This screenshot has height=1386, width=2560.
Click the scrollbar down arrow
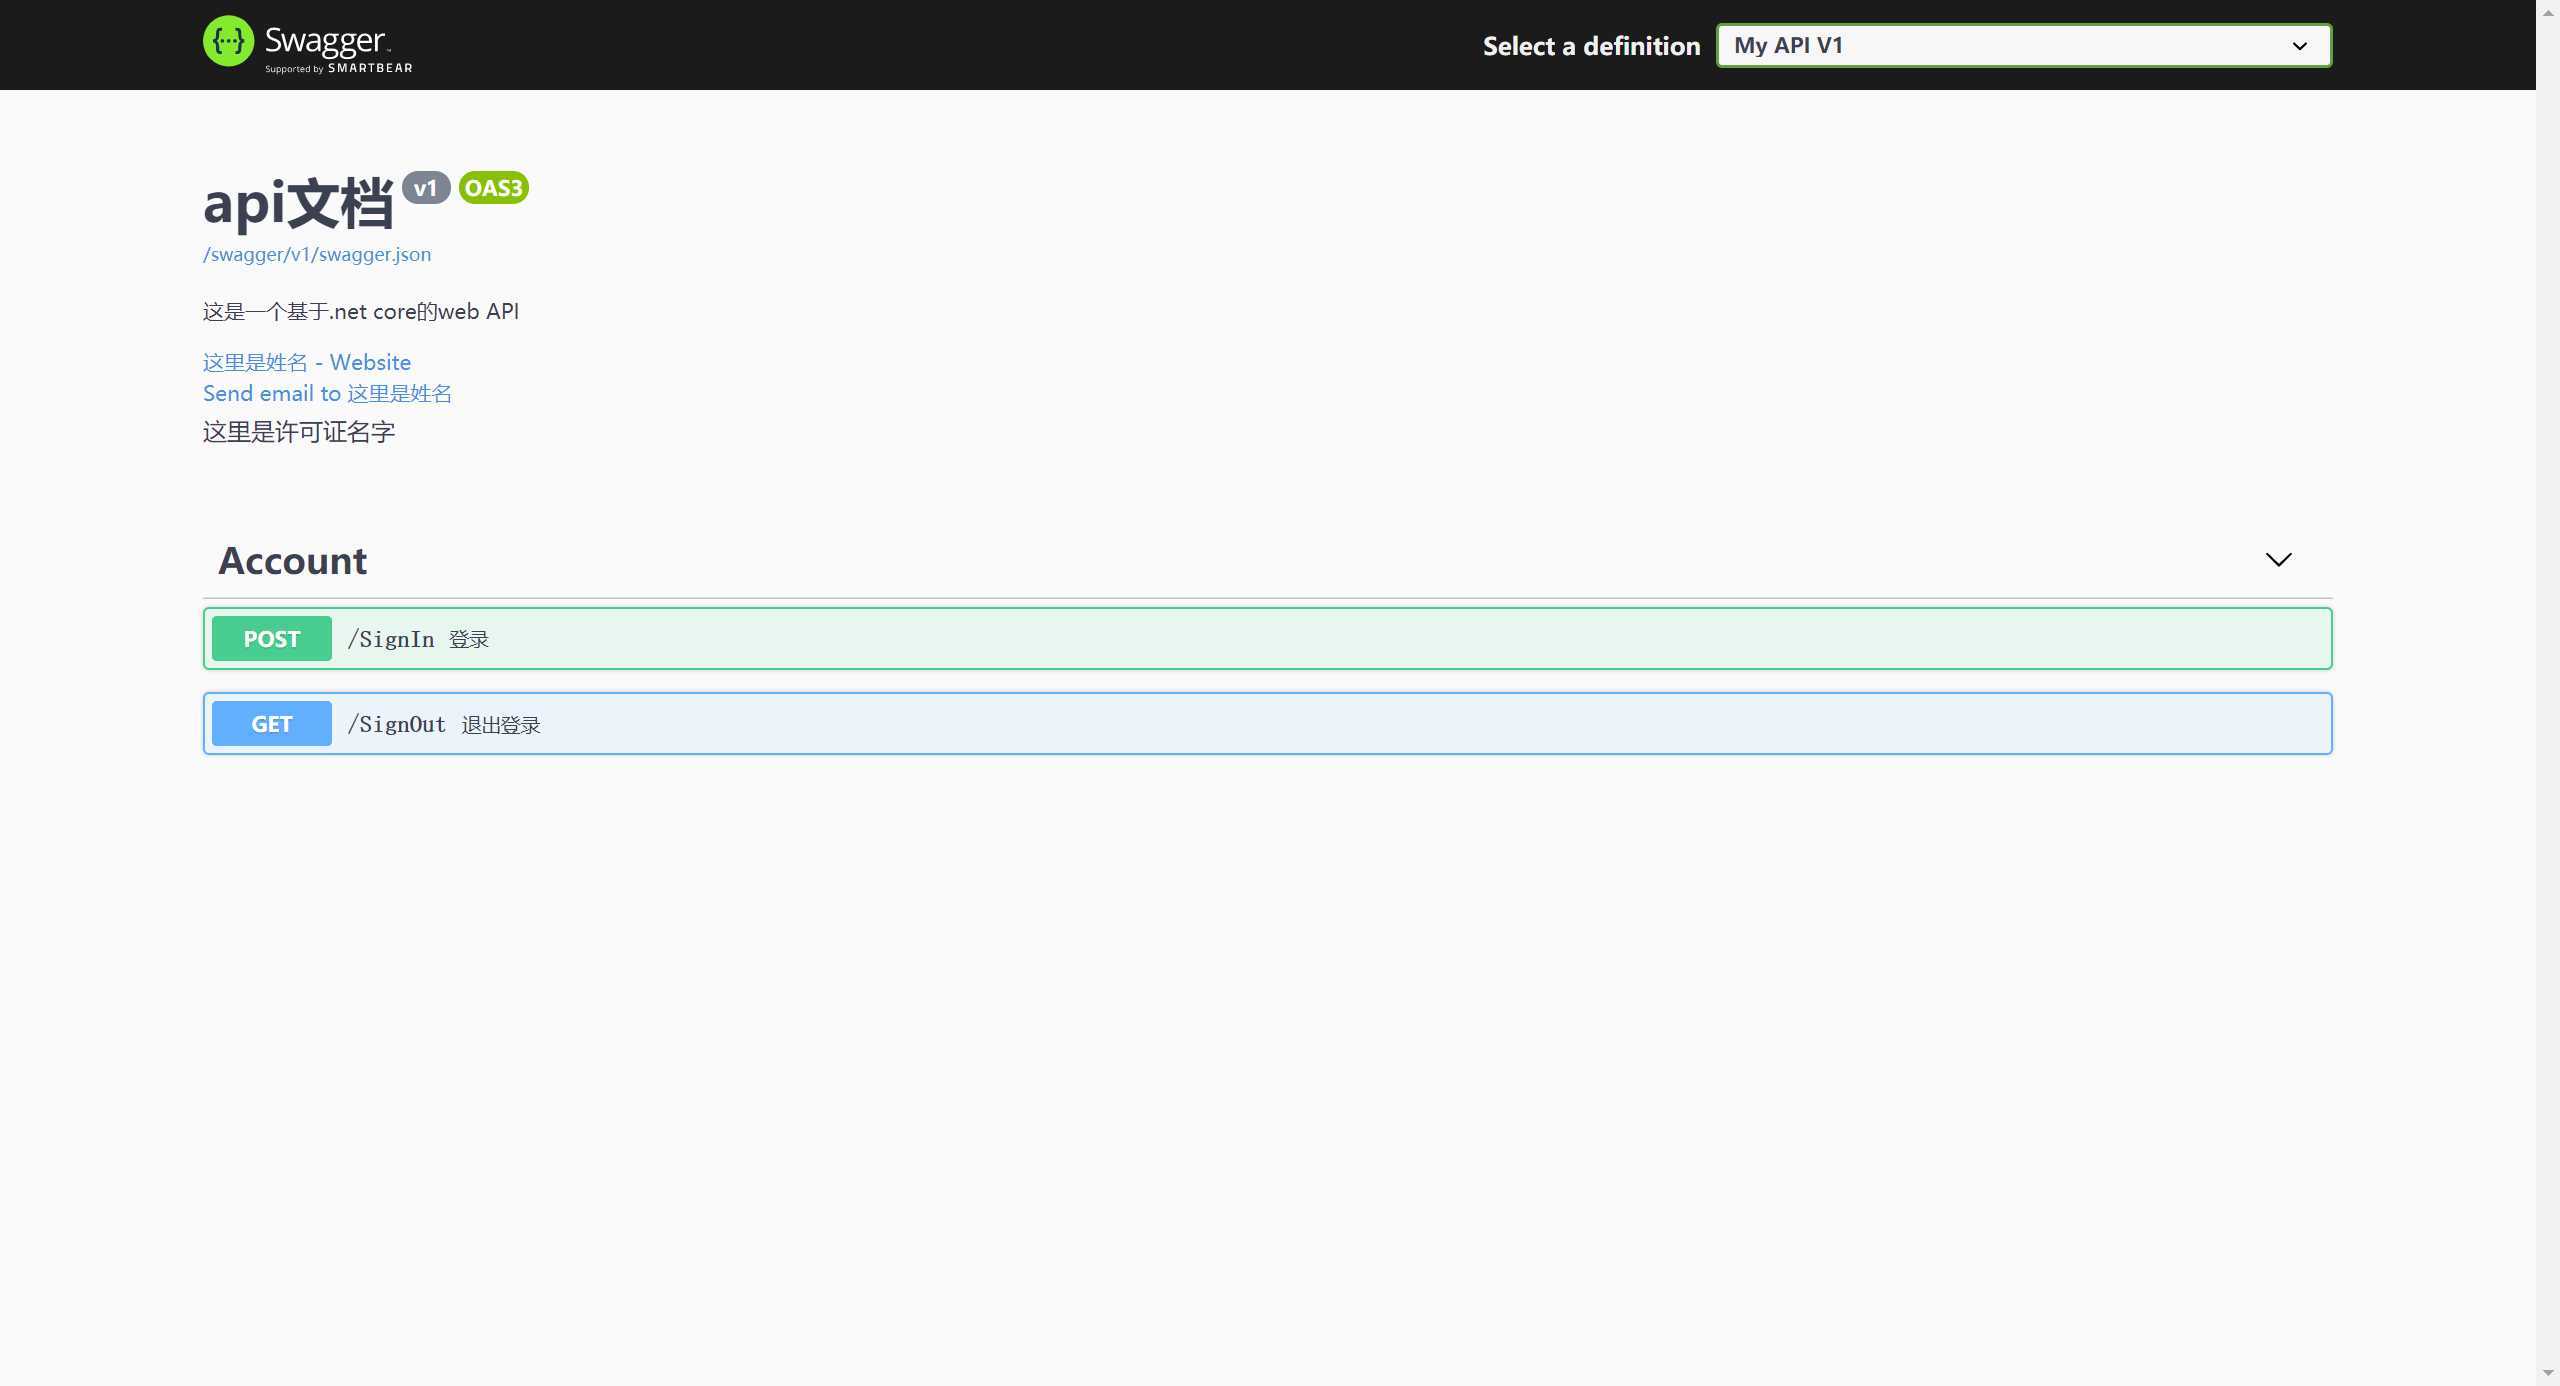pos(2547,1374)
